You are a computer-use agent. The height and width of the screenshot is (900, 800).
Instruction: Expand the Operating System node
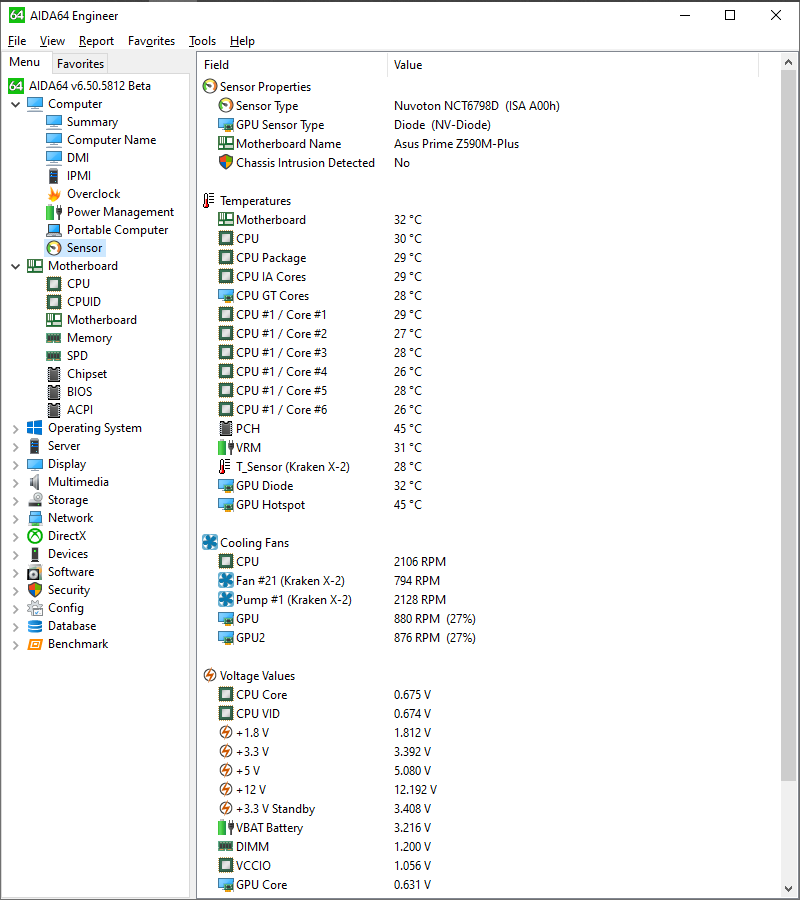tap(15, 428)
